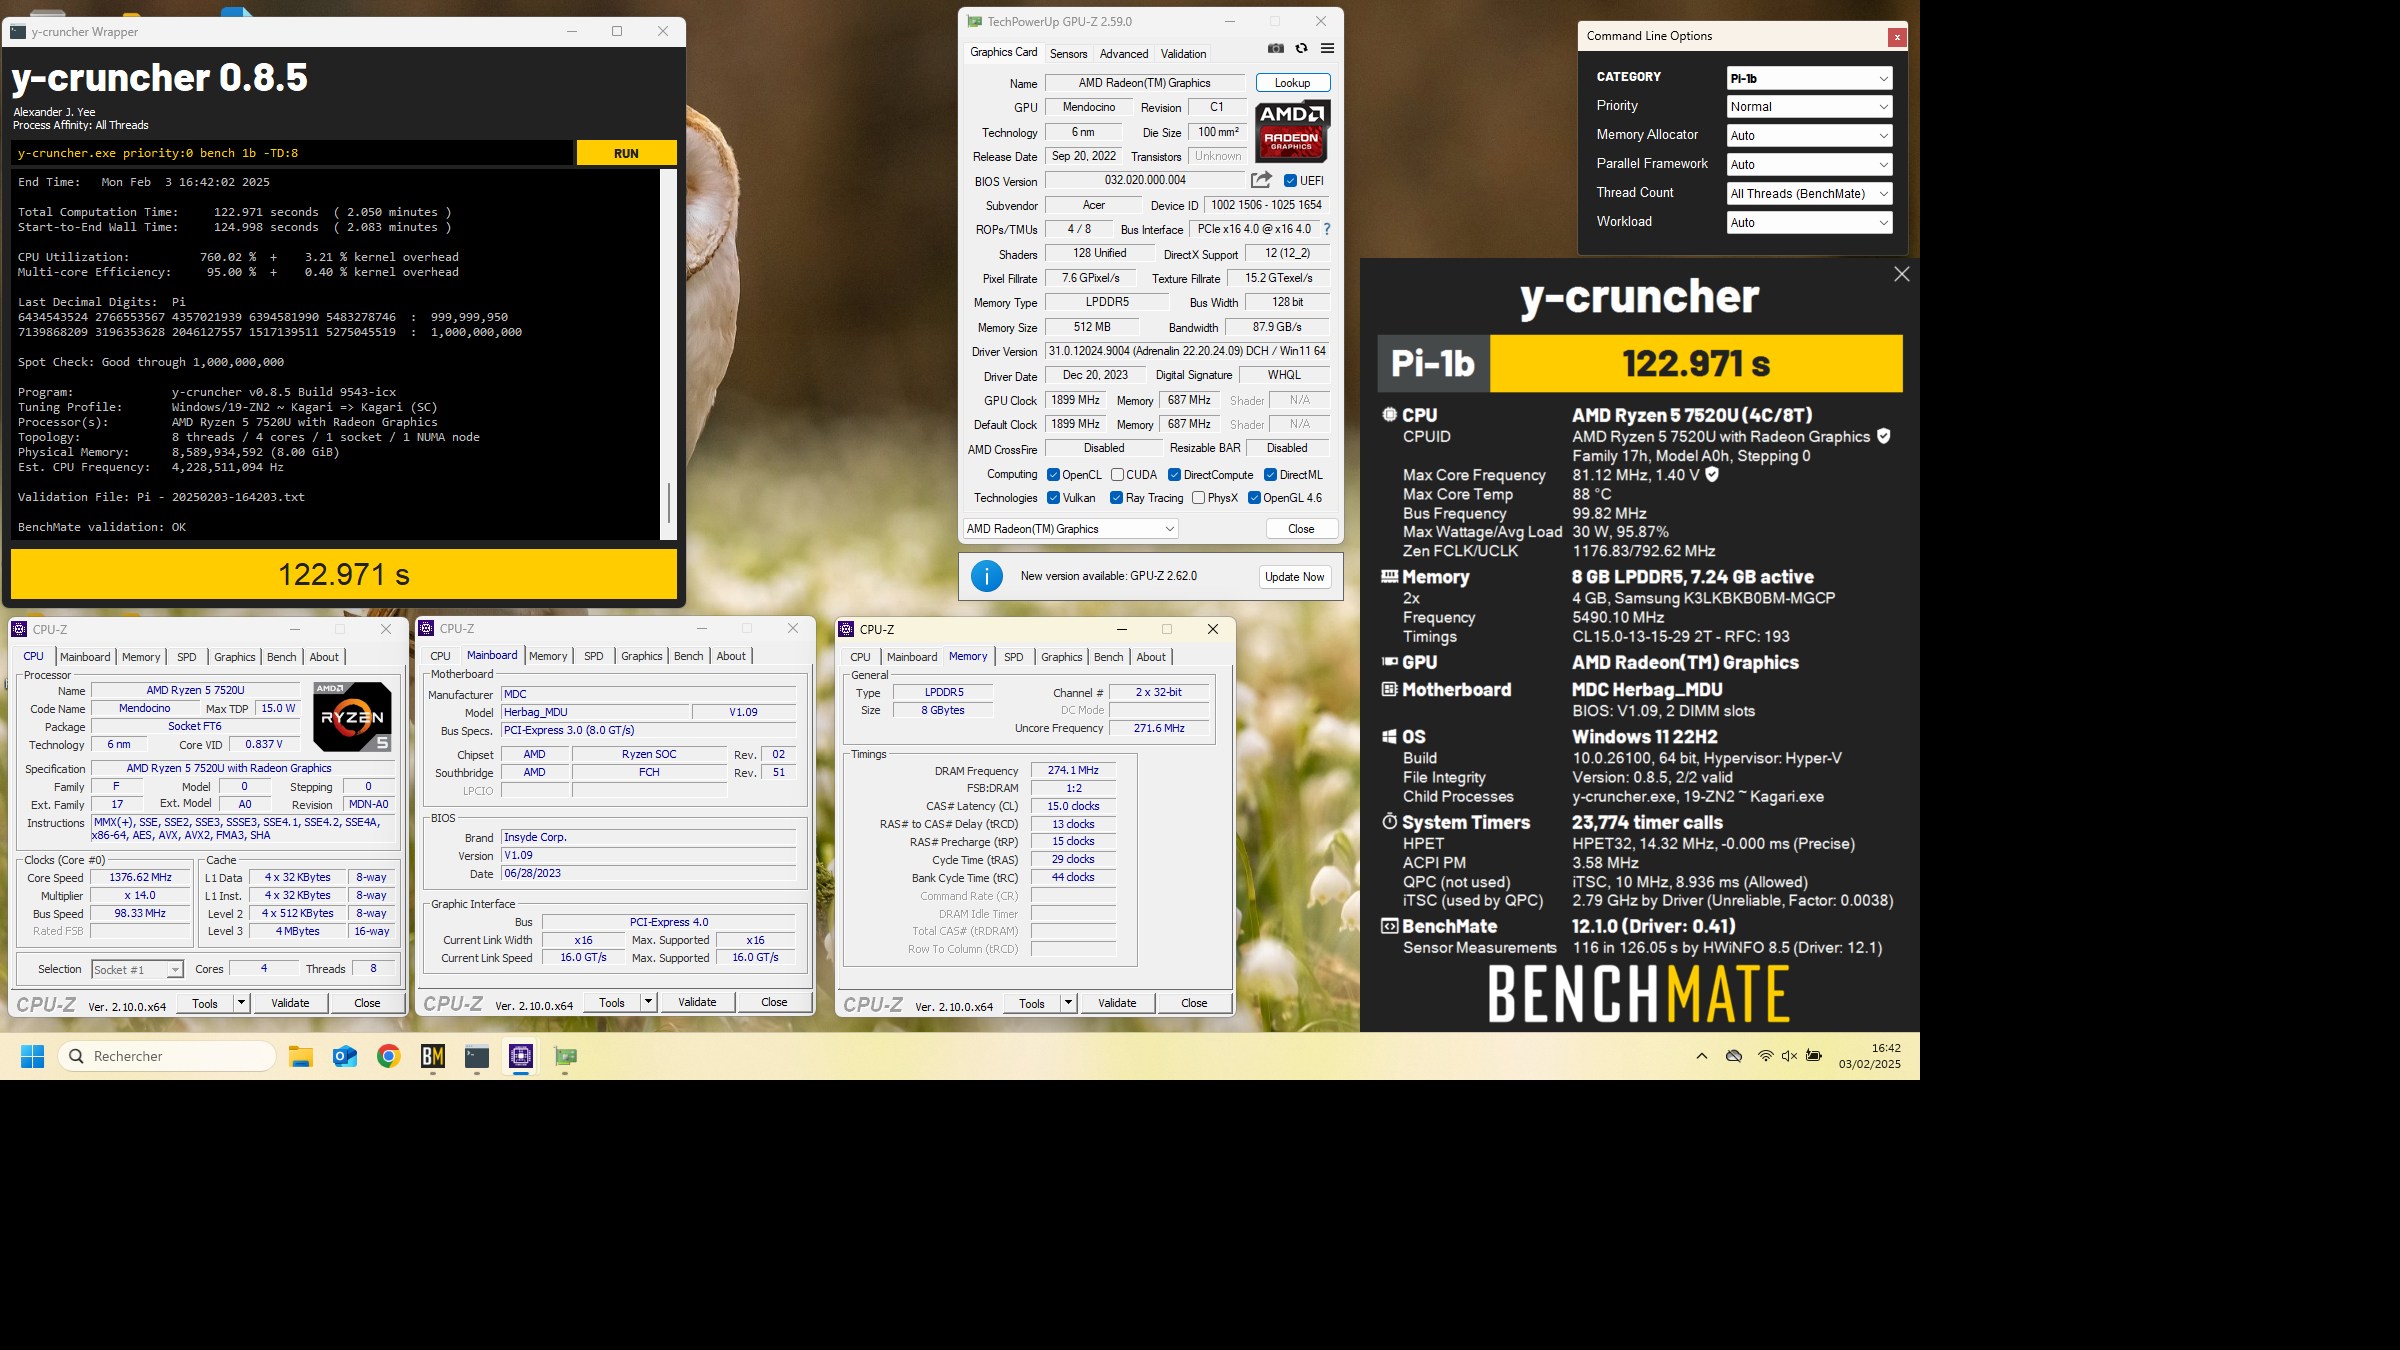2400x1350 pixels.
Task: Open Google Chrome from the taskbar
Action: pos(389,1056)
